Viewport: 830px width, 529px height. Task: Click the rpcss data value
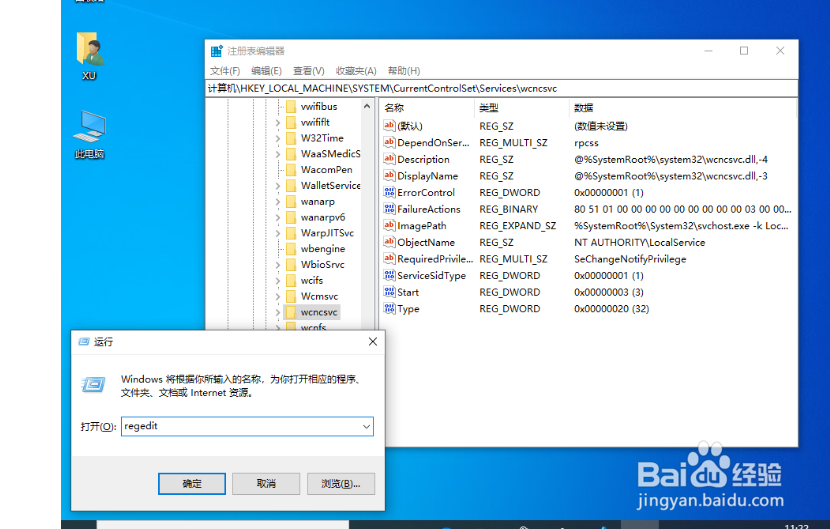pyautogui.click(x=586, y=142)
